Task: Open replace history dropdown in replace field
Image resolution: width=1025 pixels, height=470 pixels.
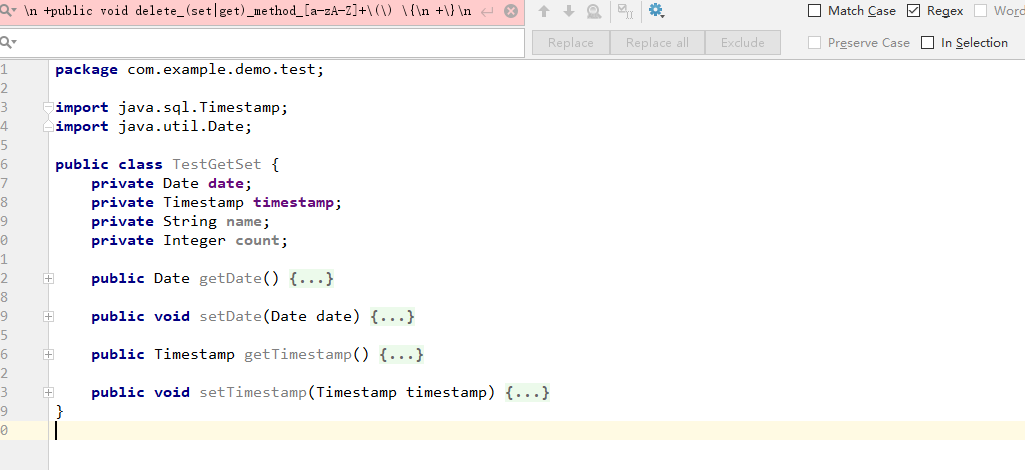Action: pyautogui.click(x=8, y=42)
